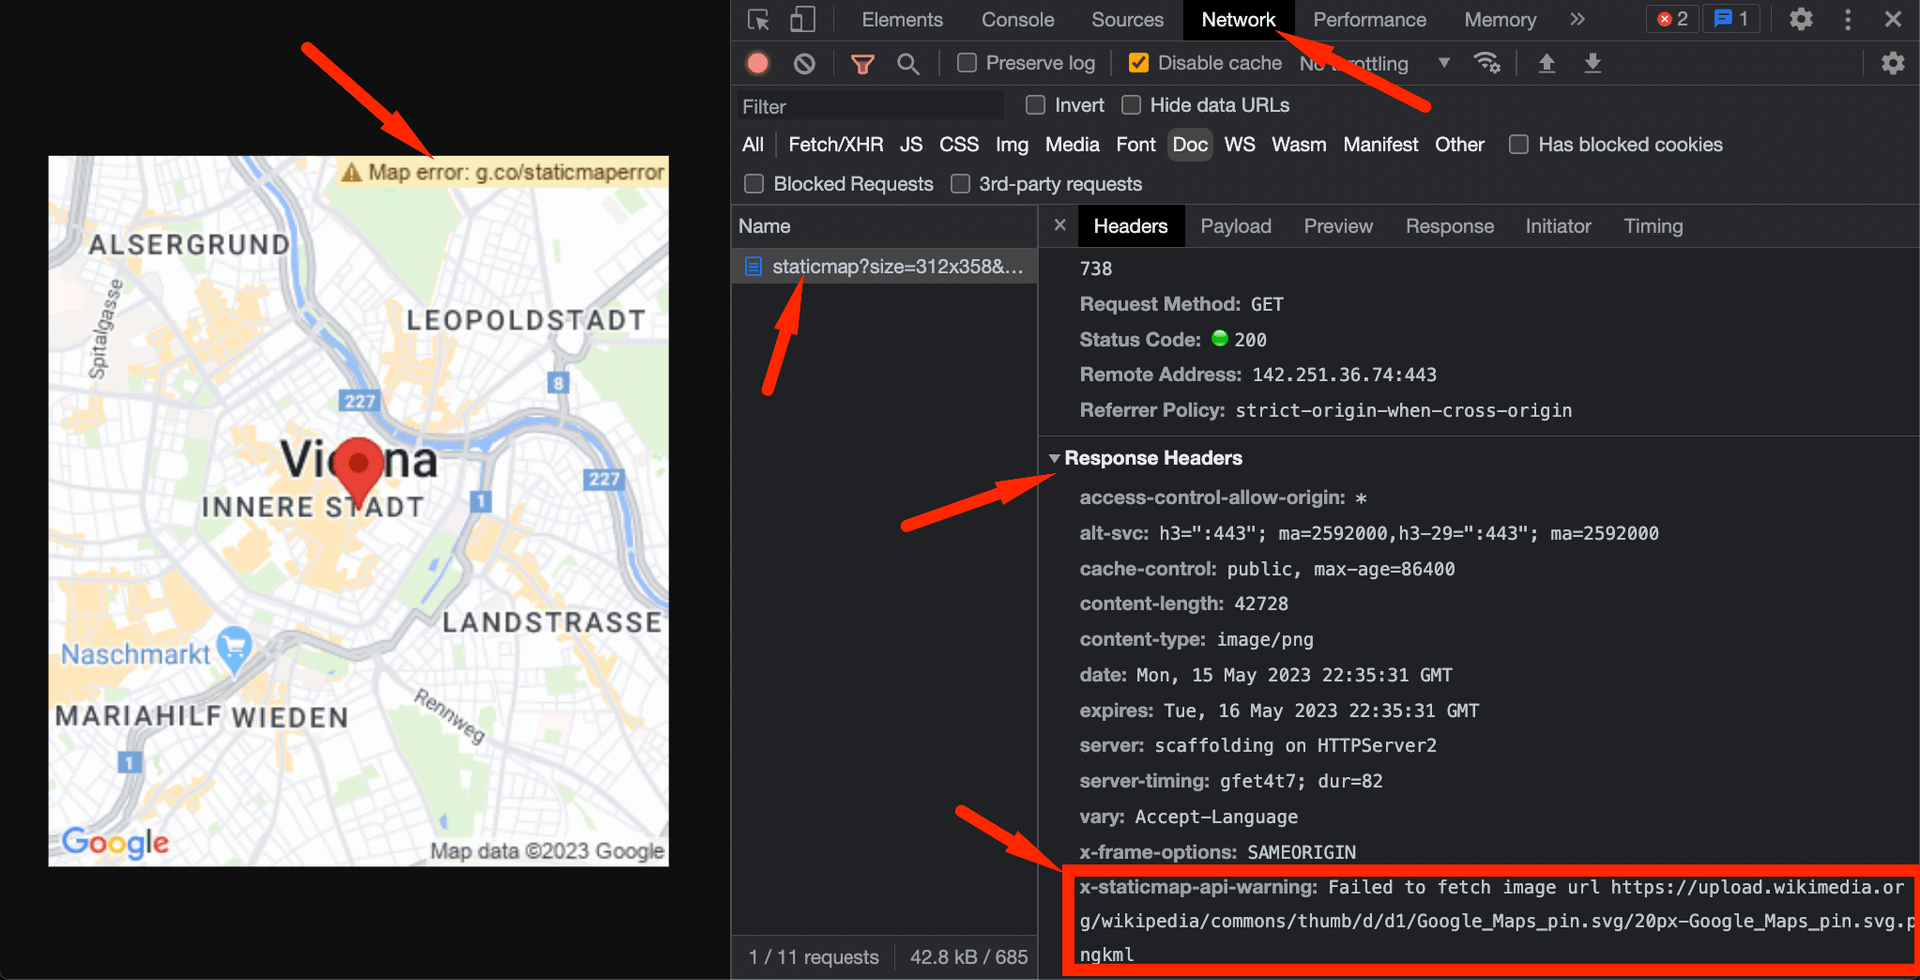
Task: Show the 2 errors badge
Action: click(x=1672, y=19)
